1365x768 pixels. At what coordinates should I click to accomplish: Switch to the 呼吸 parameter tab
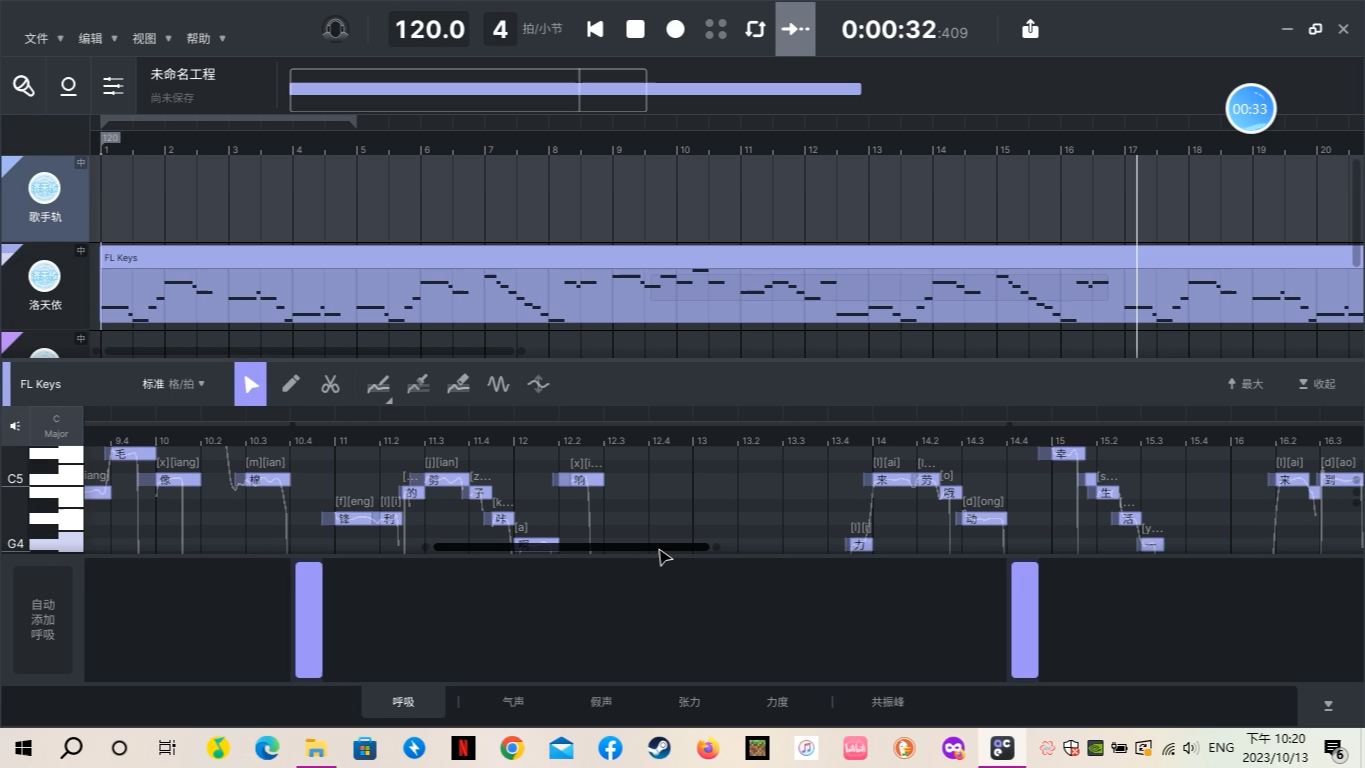403,702
